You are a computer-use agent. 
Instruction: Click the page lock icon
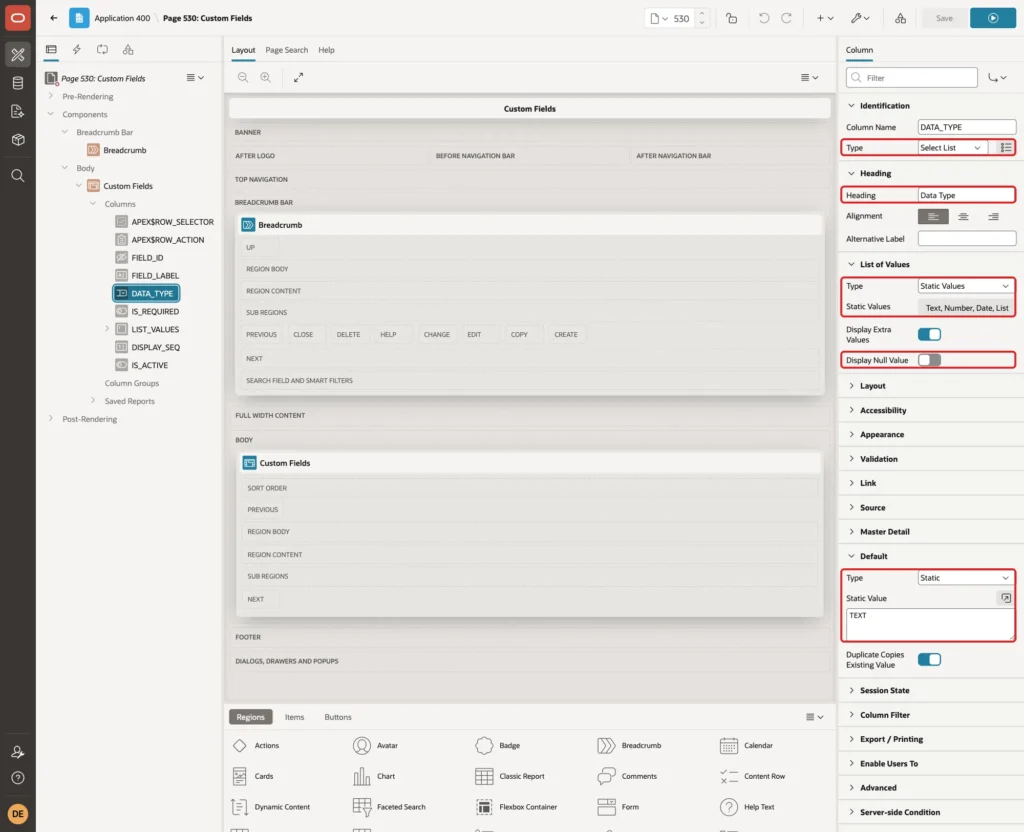[731, 18]
